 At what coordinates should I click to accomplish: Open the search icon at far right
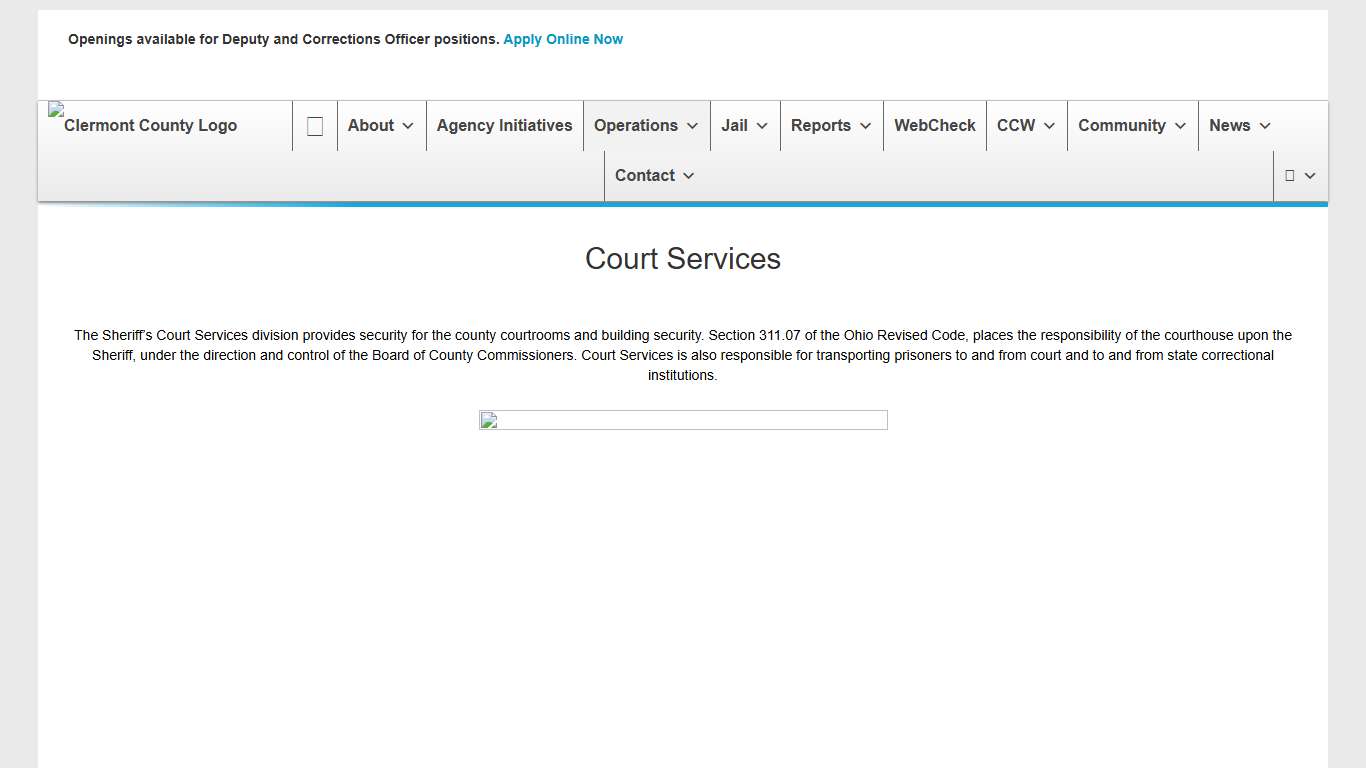(1291, 175)
